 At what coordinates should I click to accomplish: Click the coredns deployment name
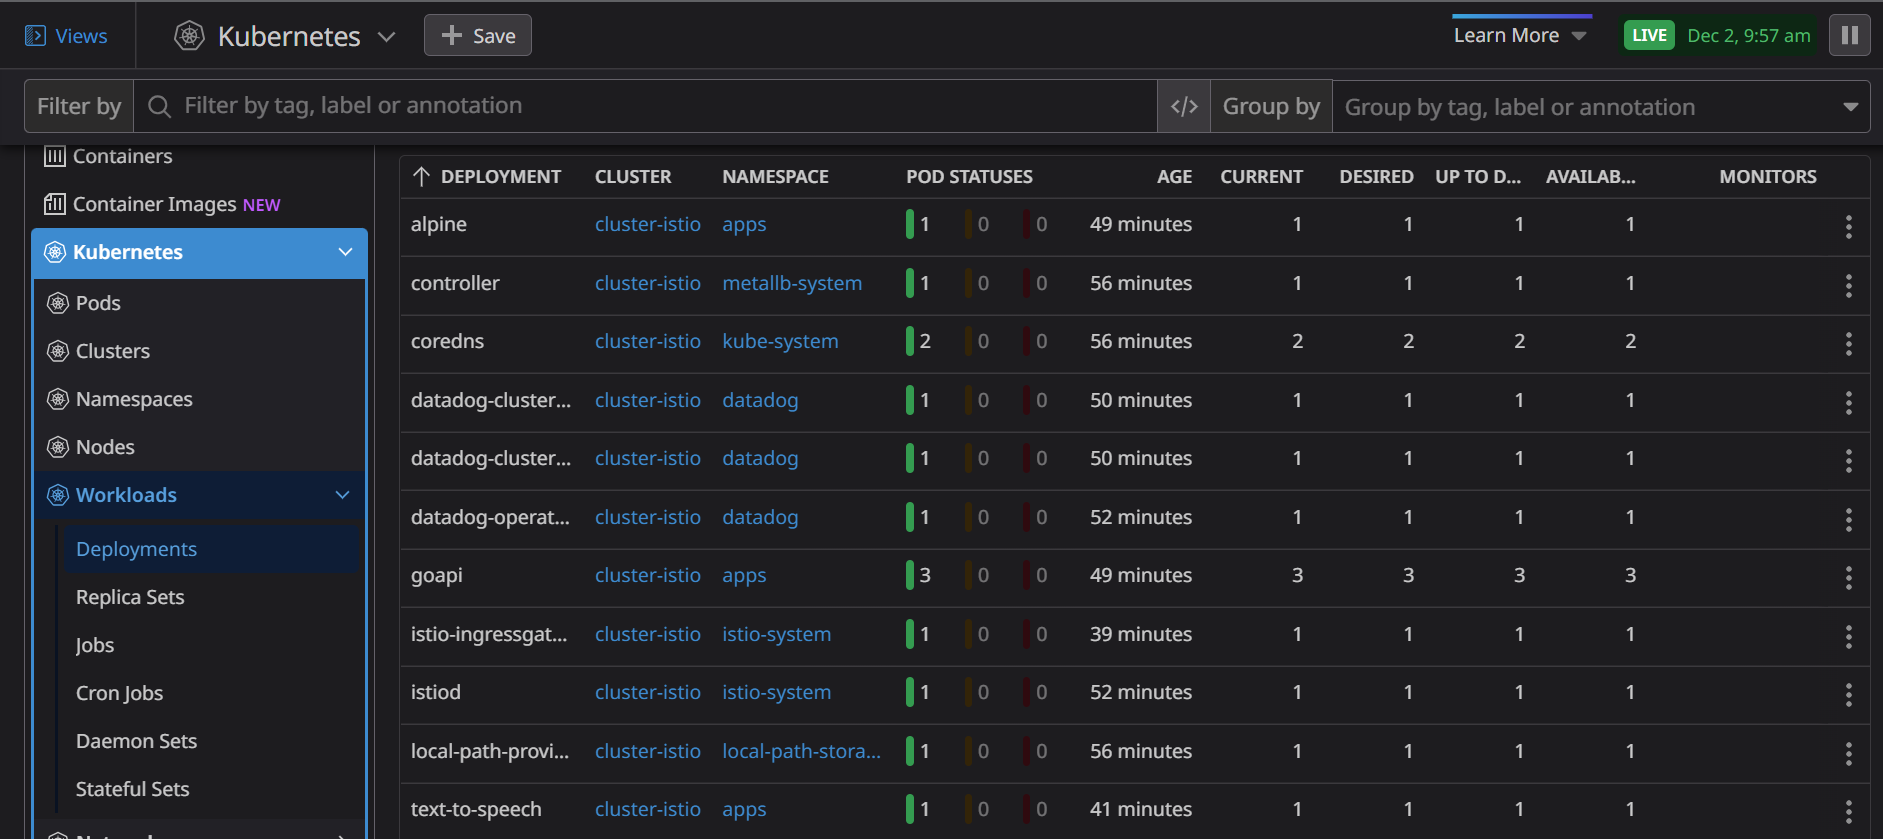click(x=447, y=341)
